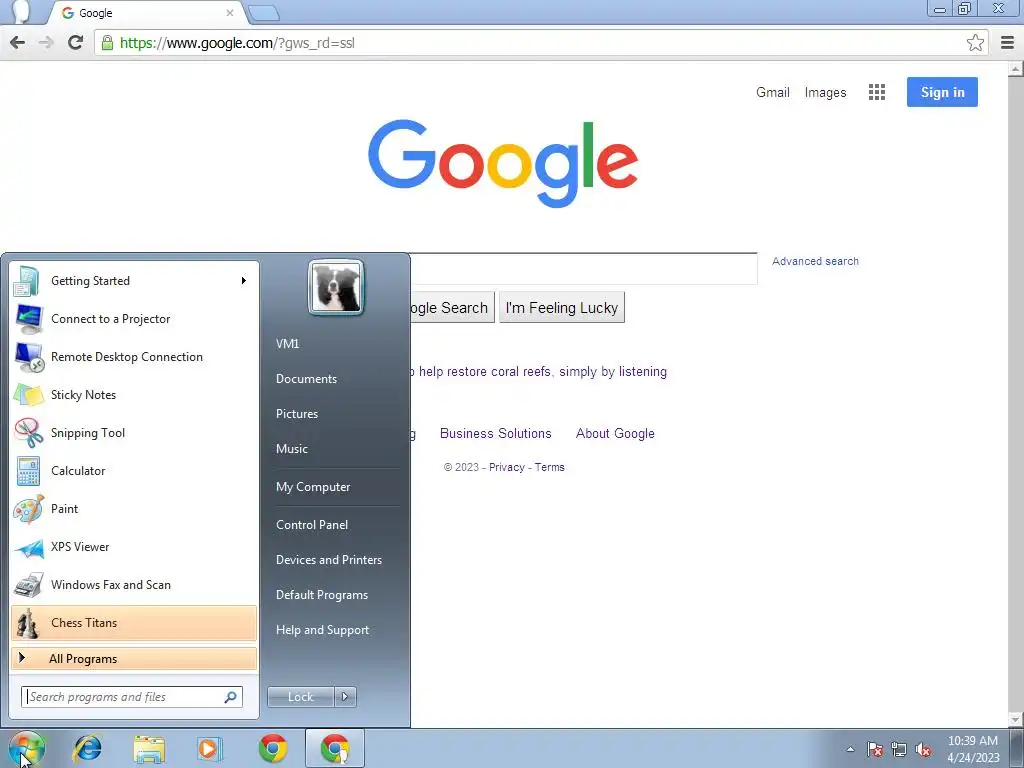Screen dimensions: 1024x768
Task: Click the taskbar clock and date
Action: [973, 749]
